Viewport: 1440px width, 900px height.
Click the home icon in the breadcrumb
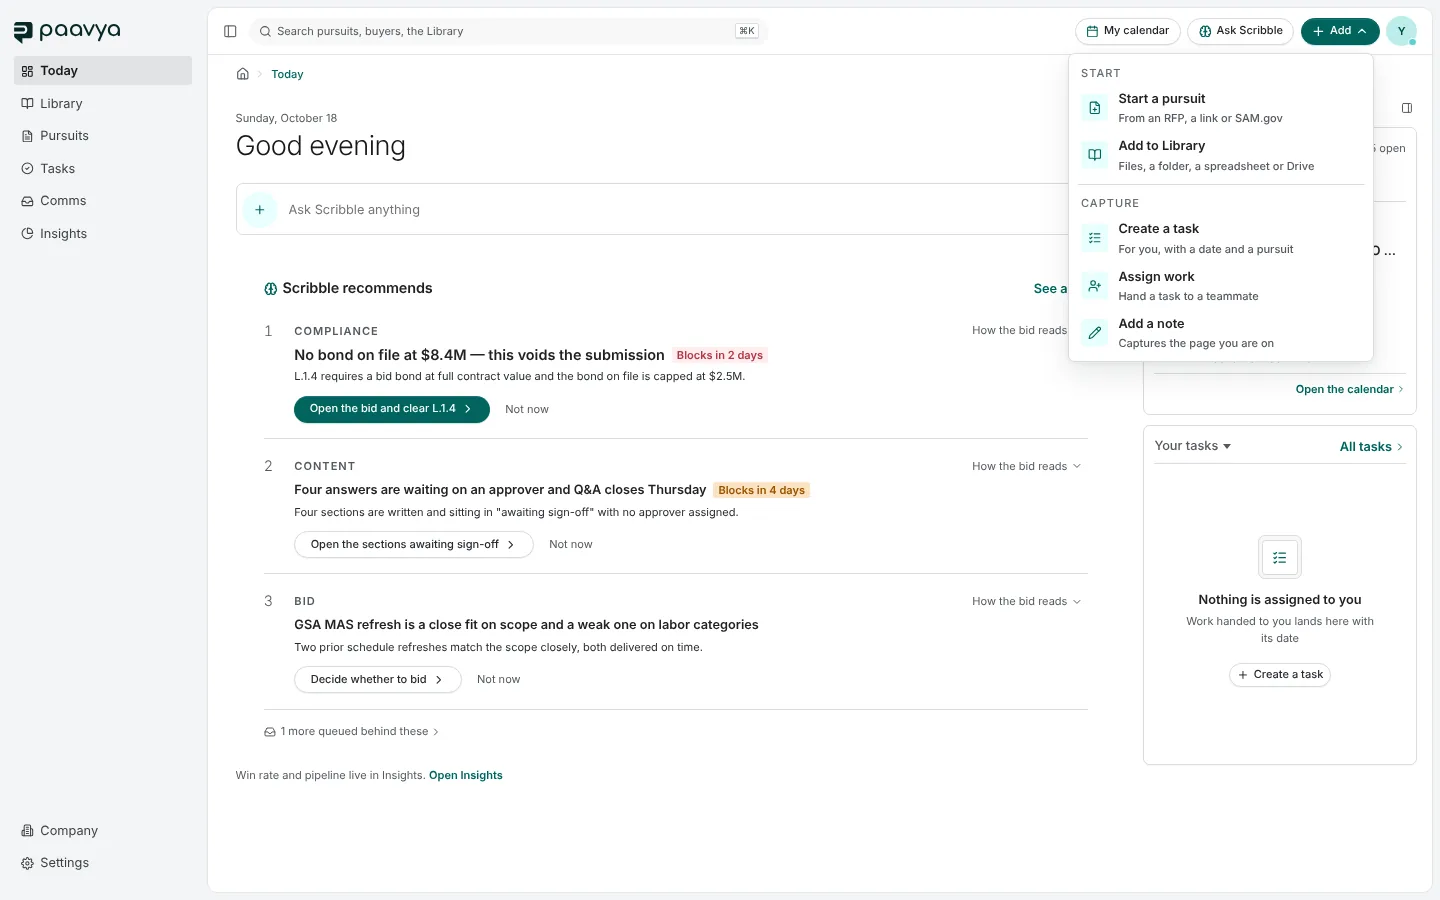[x=242, y=74]
